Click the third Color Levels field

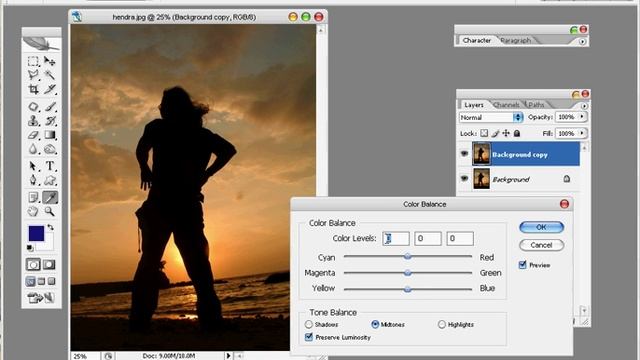click(460, 238)
